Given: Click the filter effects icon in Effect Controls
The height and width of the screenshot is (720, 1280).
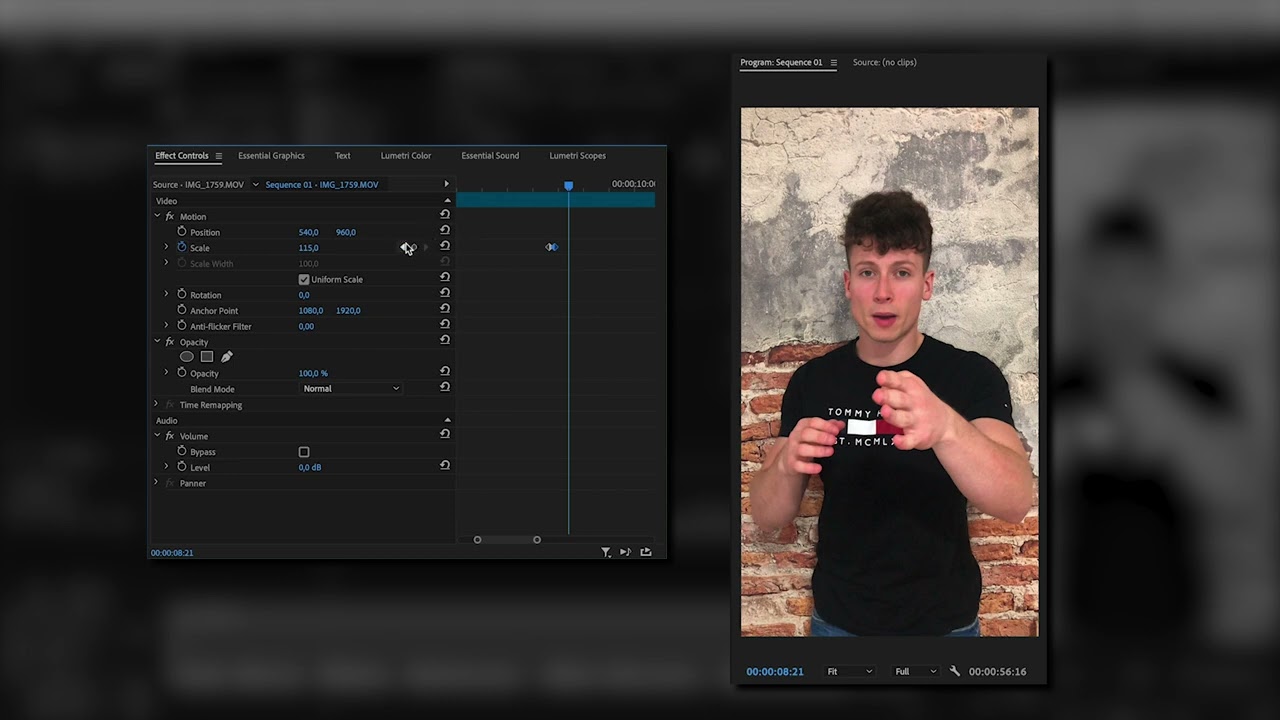Looking at the screenshot, I should (606, 552).
